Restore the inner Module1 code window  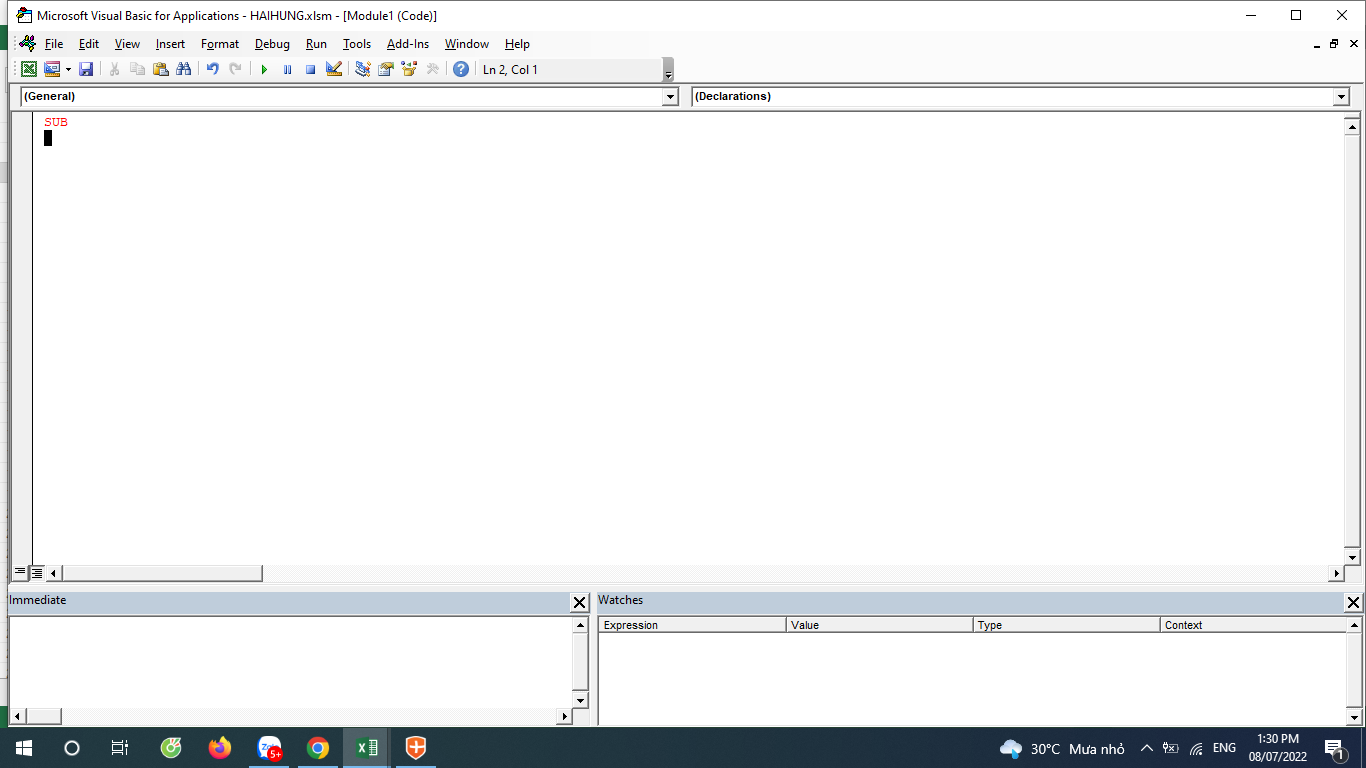pyautogui.click(x=1334, y=44)
